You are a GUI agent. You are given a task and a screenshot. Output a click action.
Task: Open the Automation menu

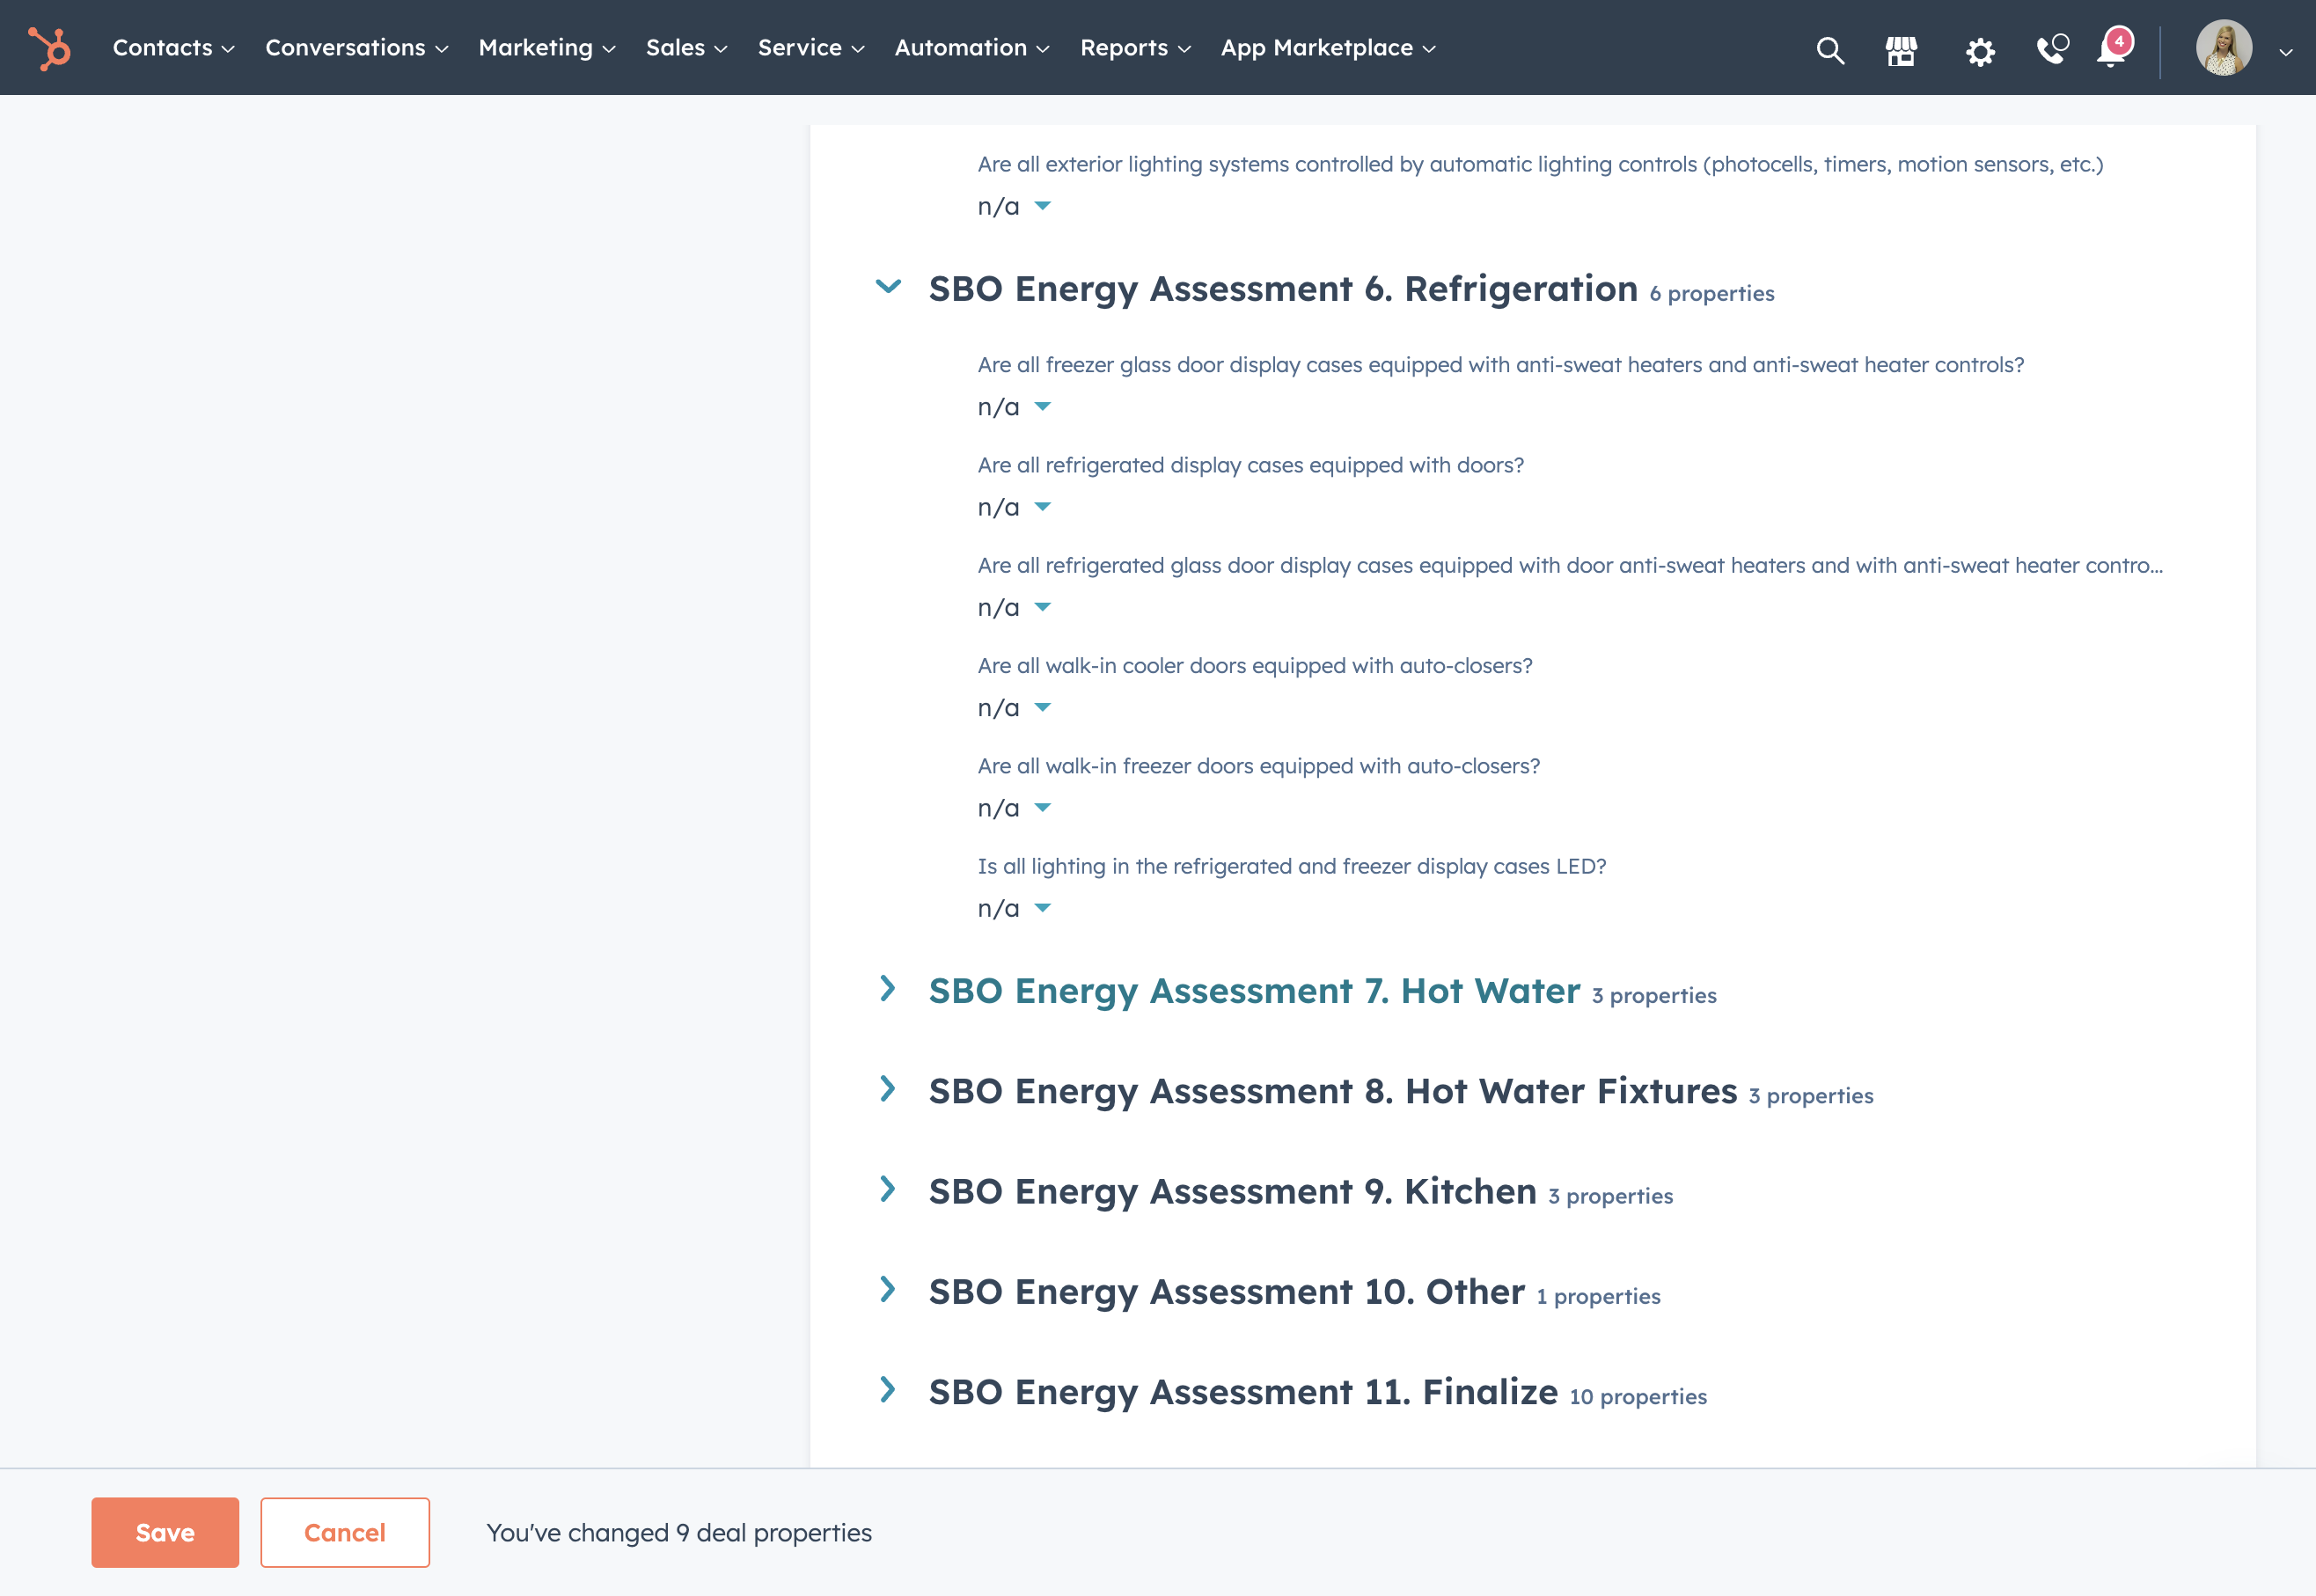[971, 48]
